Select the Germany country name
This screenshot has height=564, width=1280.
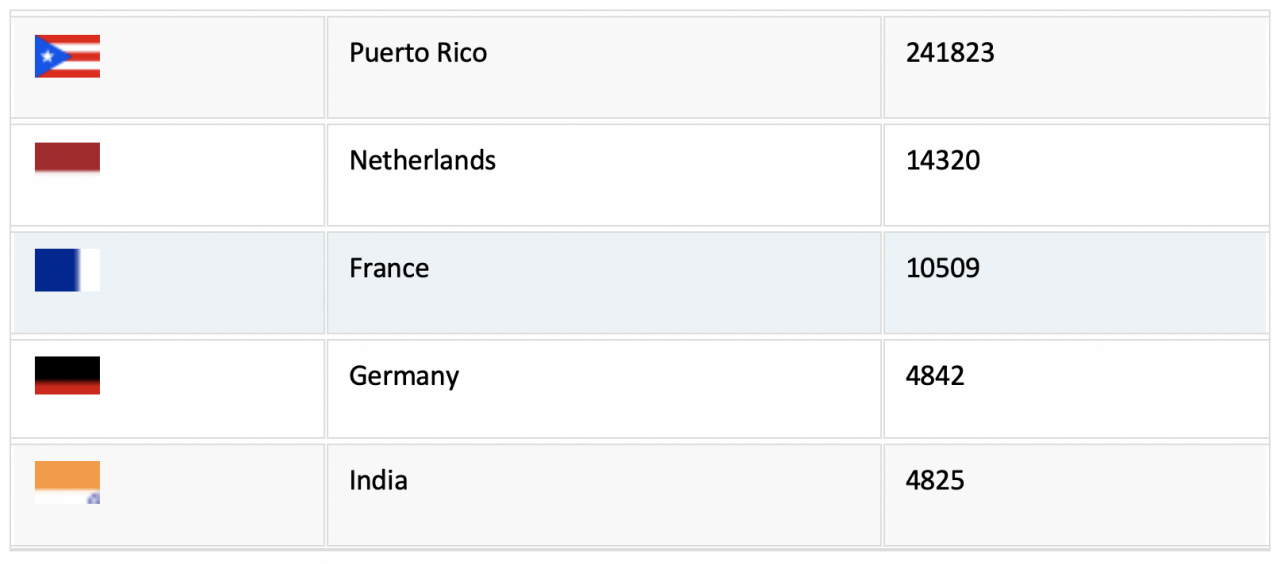point(404,377)
